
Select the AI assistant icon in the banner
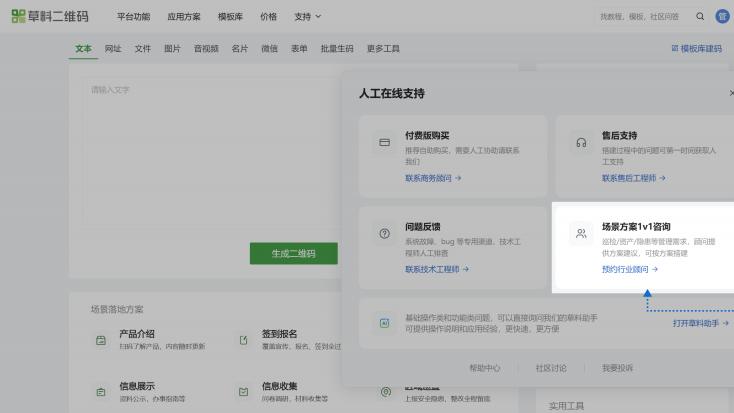tap(384, 323)
